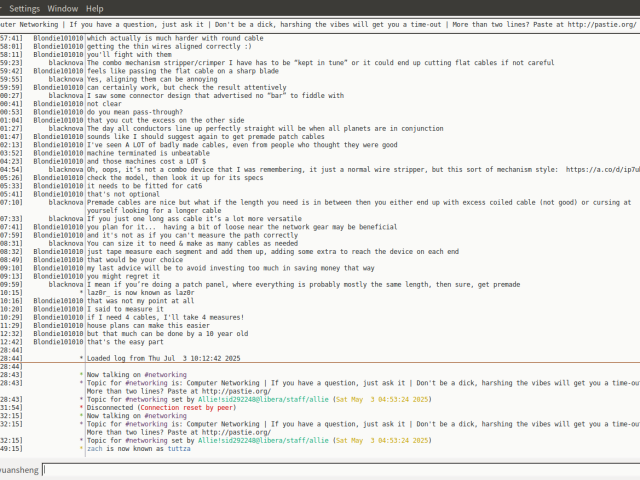Screen dimensions: 640x480
Task: Click Blondie101010 nick on 'I said to measure it' line
Action: (58, 309)
